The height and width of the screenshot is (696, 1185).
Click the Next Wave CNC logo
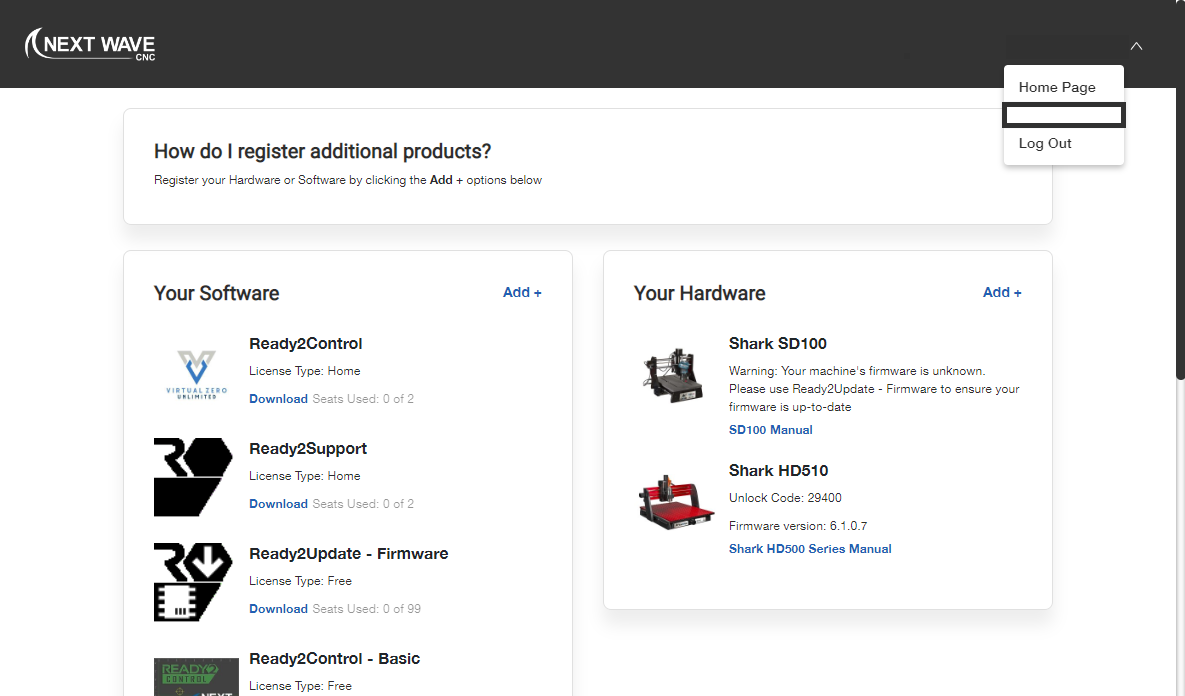90,45
